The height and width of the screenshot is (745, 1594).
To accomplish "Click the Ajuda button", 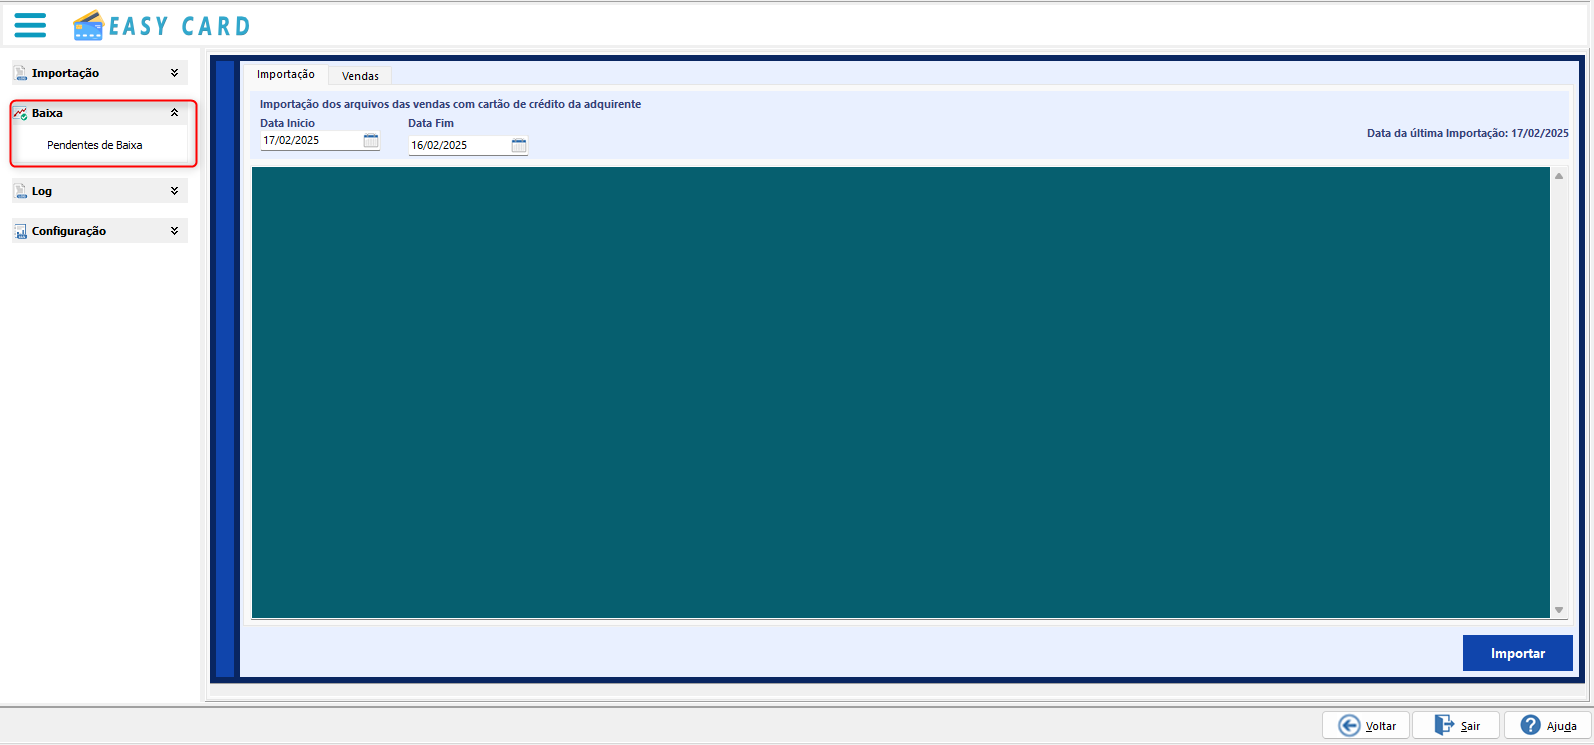I will pyautogui.click(x=1548, y=725).
